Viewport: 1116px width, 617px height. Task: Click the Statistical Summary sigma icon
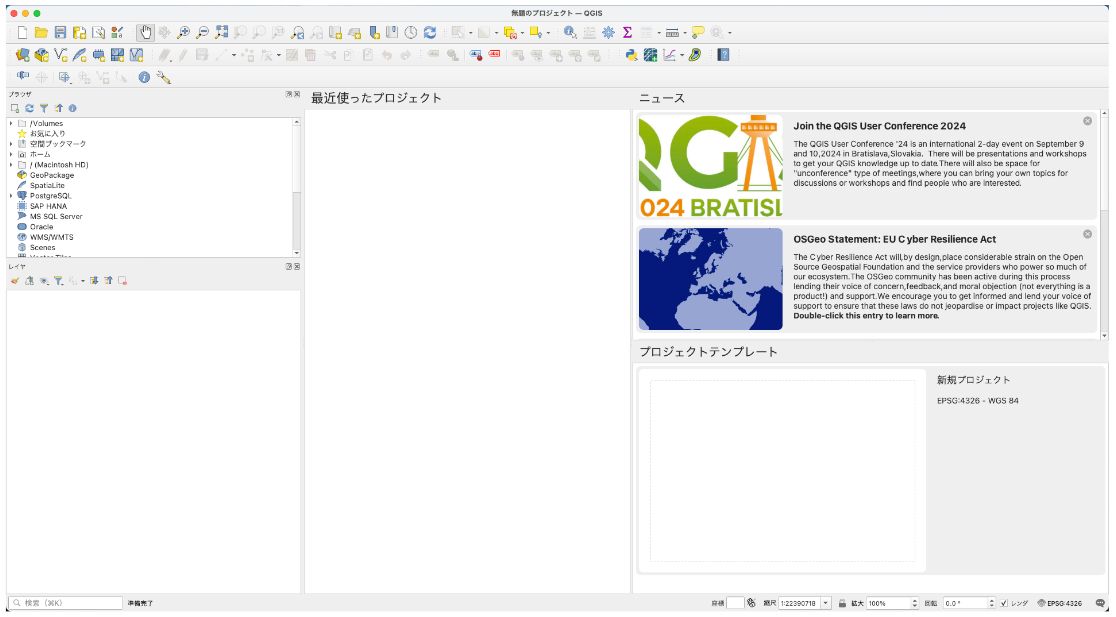tap(627, 33)
